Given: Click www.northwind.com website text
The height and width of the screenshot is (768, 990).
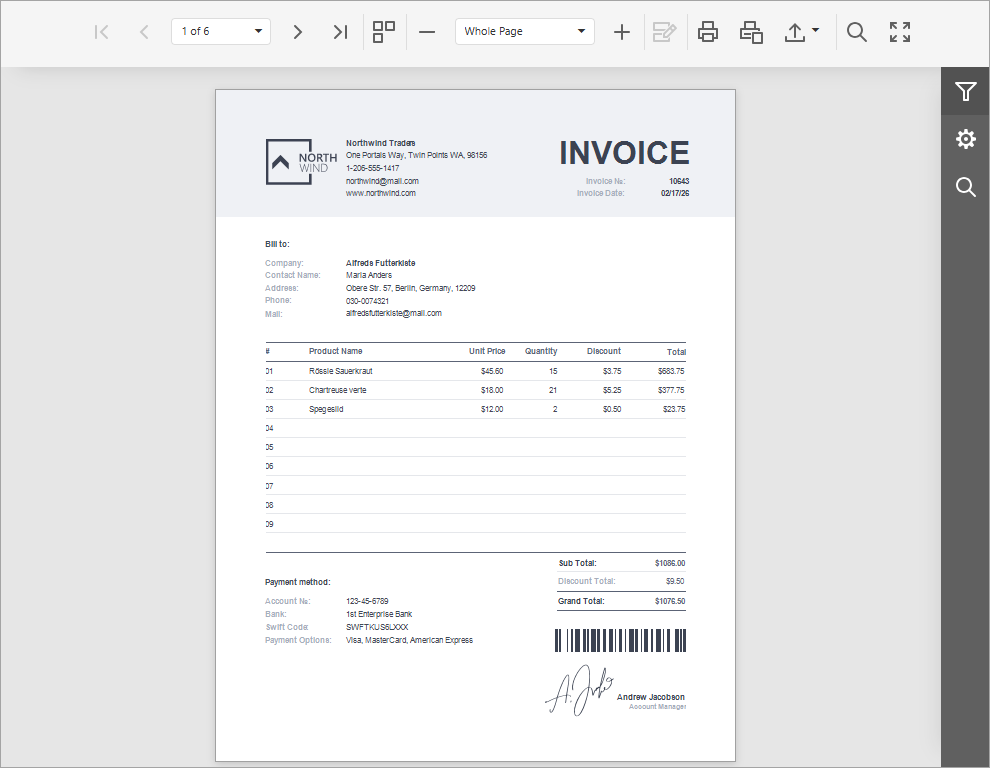Looking at the screenshot, I should 381,193.
